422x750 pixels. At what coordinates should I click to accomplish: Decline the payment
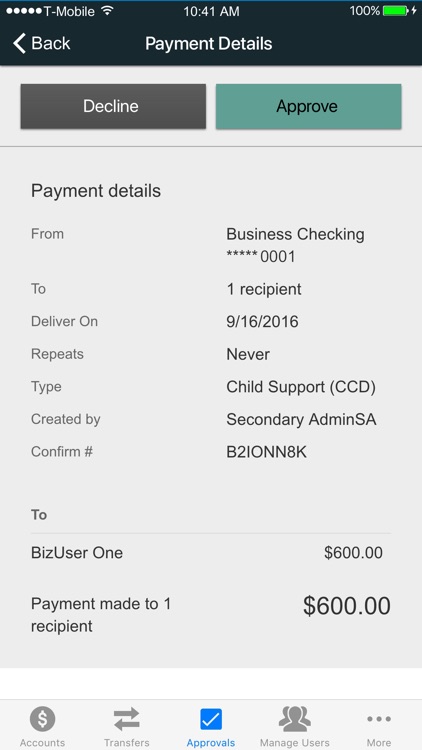tap(113, 106)
